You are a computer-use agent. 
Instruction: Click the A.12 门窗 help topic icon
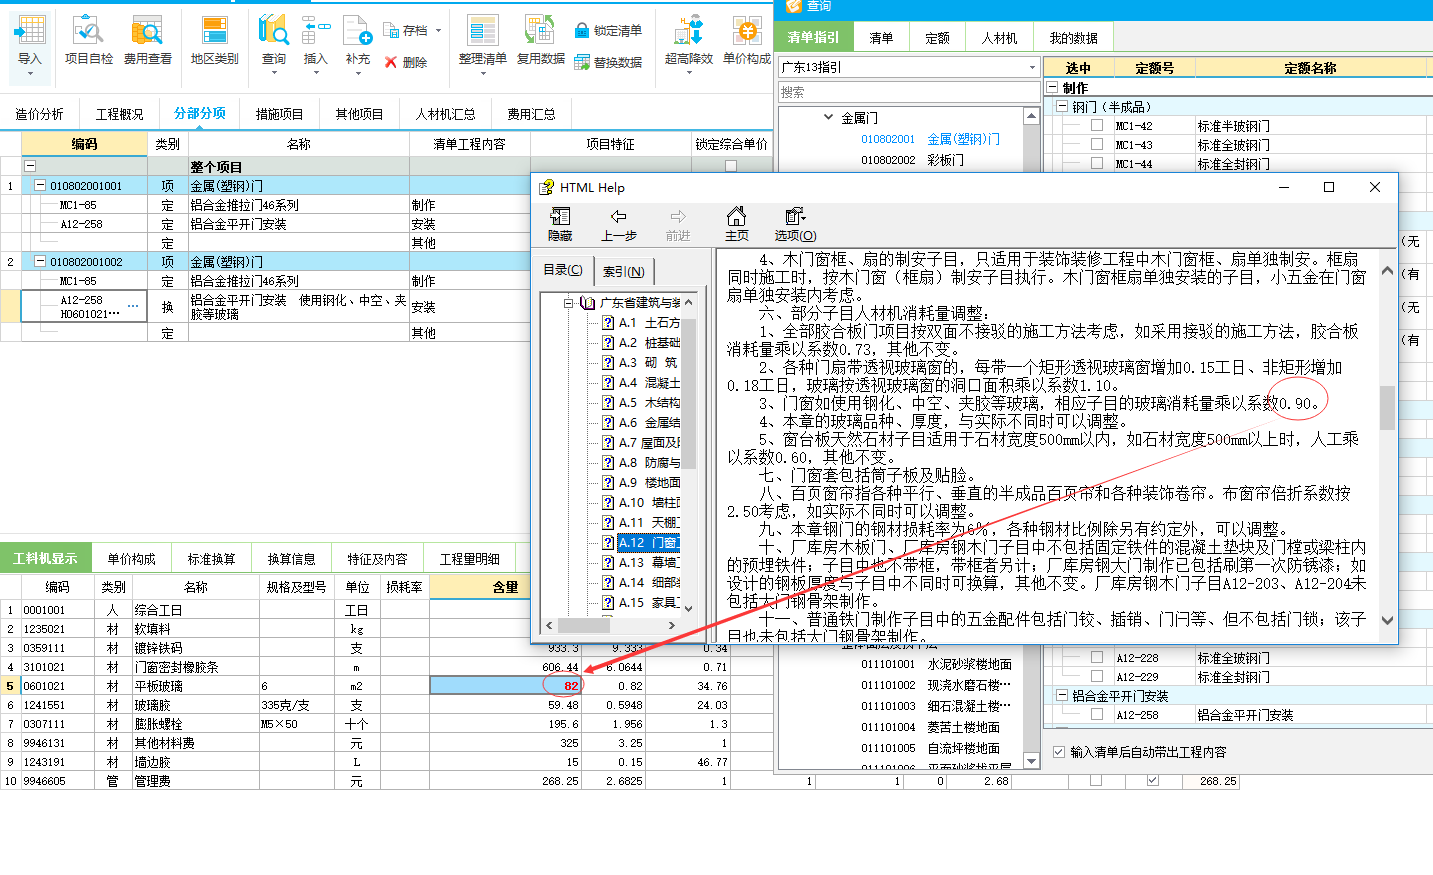point(608,542)
